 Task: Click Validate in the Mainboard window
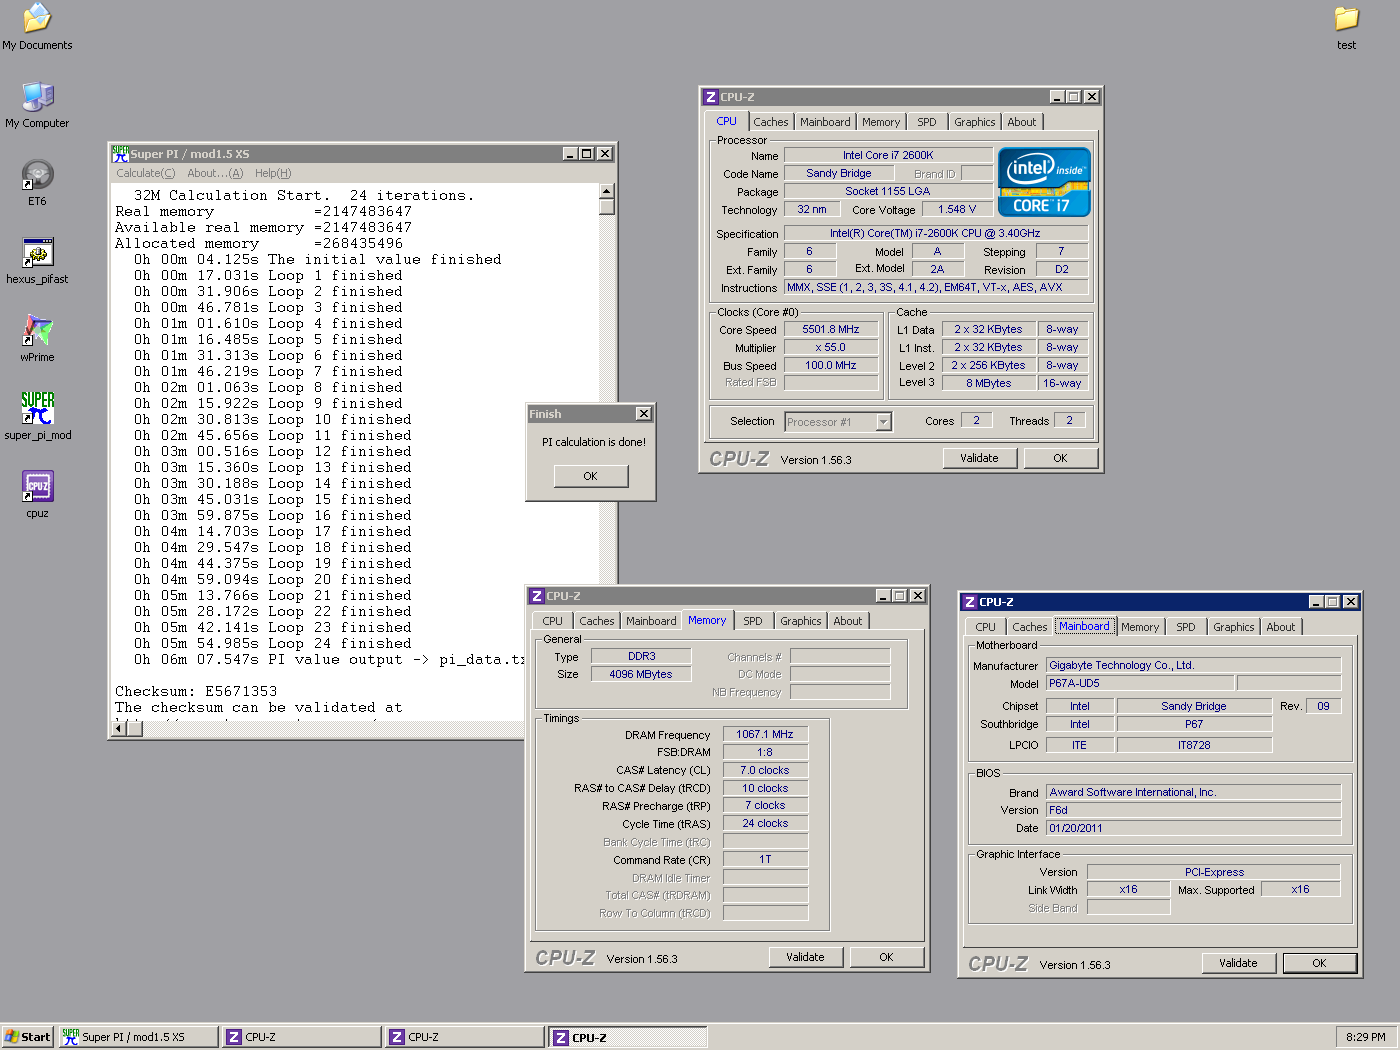tap(1239, 963)
